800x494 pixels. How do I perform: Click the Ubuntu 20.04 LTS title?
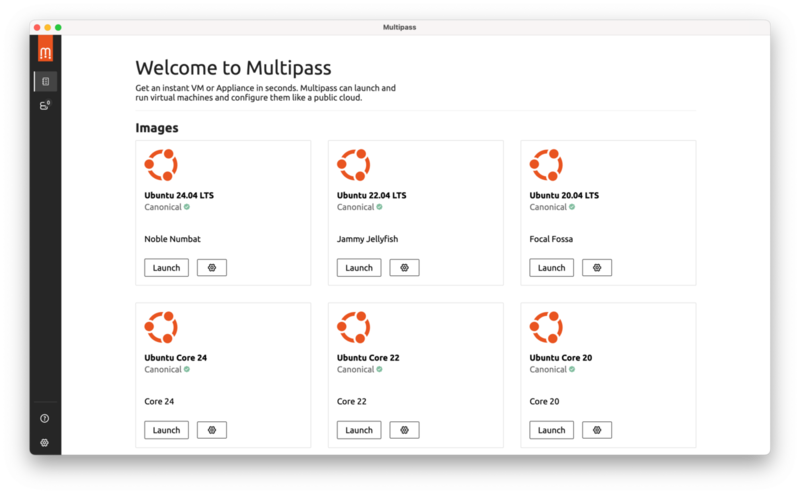[x=564, y=195]
